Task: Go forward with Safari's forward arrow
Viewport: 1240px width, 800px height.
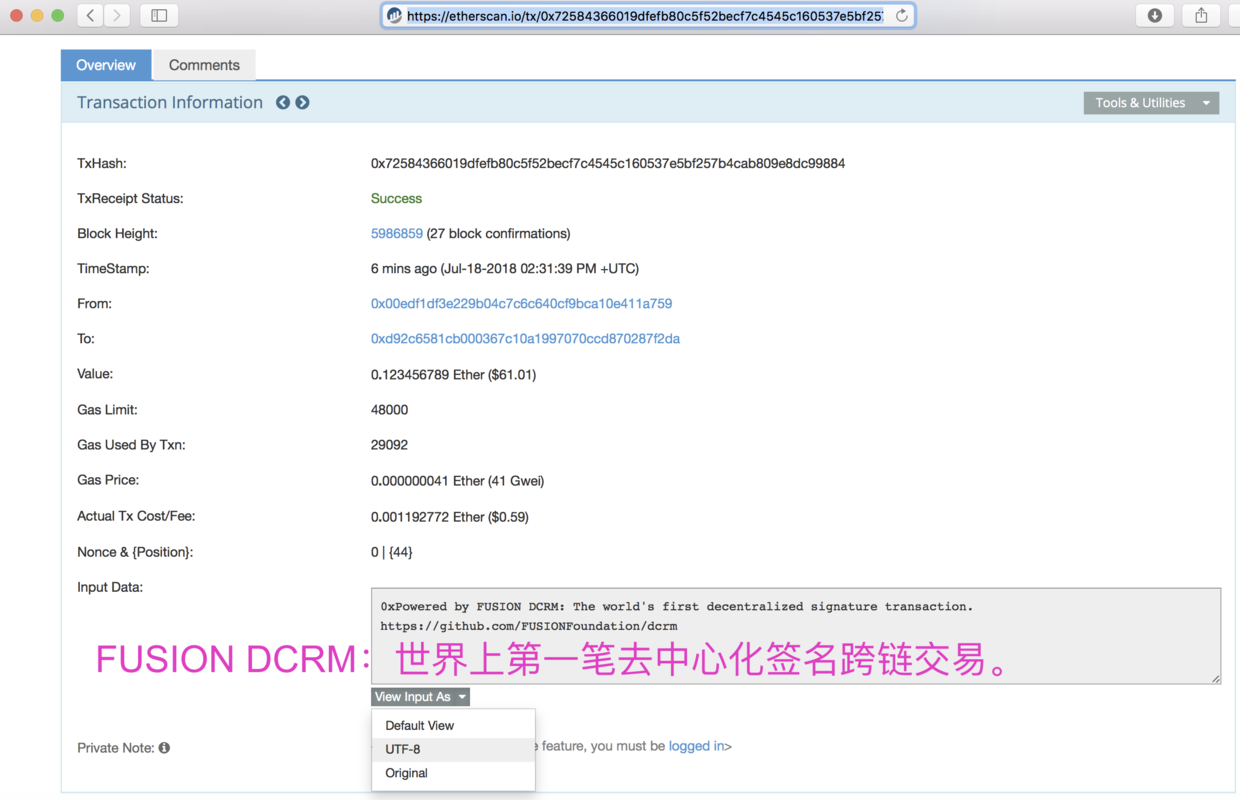Action: [117, 15]
